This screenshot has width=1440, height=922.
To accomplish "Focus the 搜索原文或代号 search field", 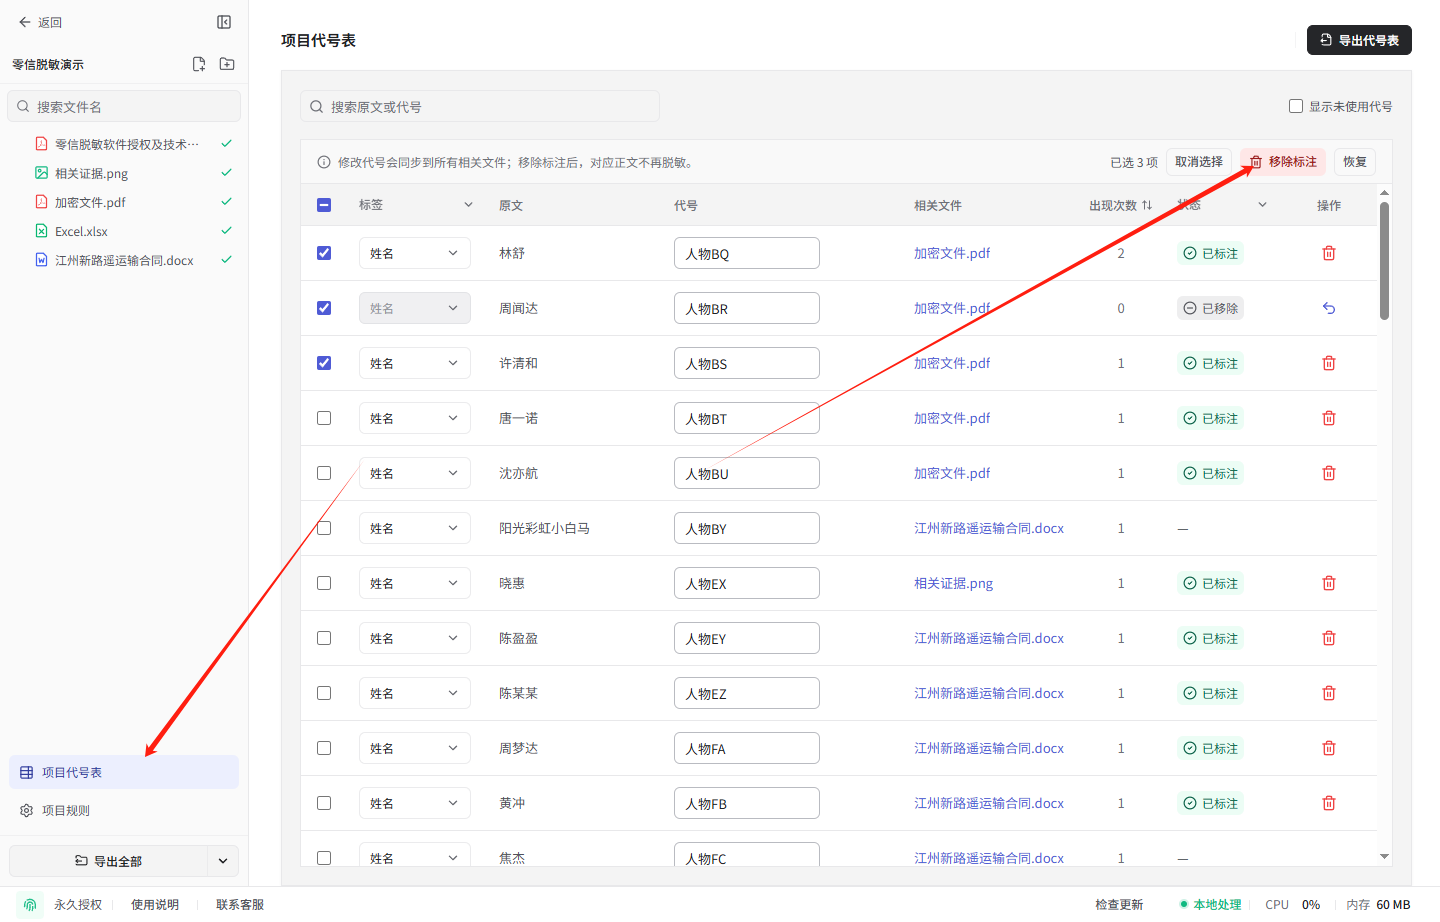I will click(x=480, y=106).
